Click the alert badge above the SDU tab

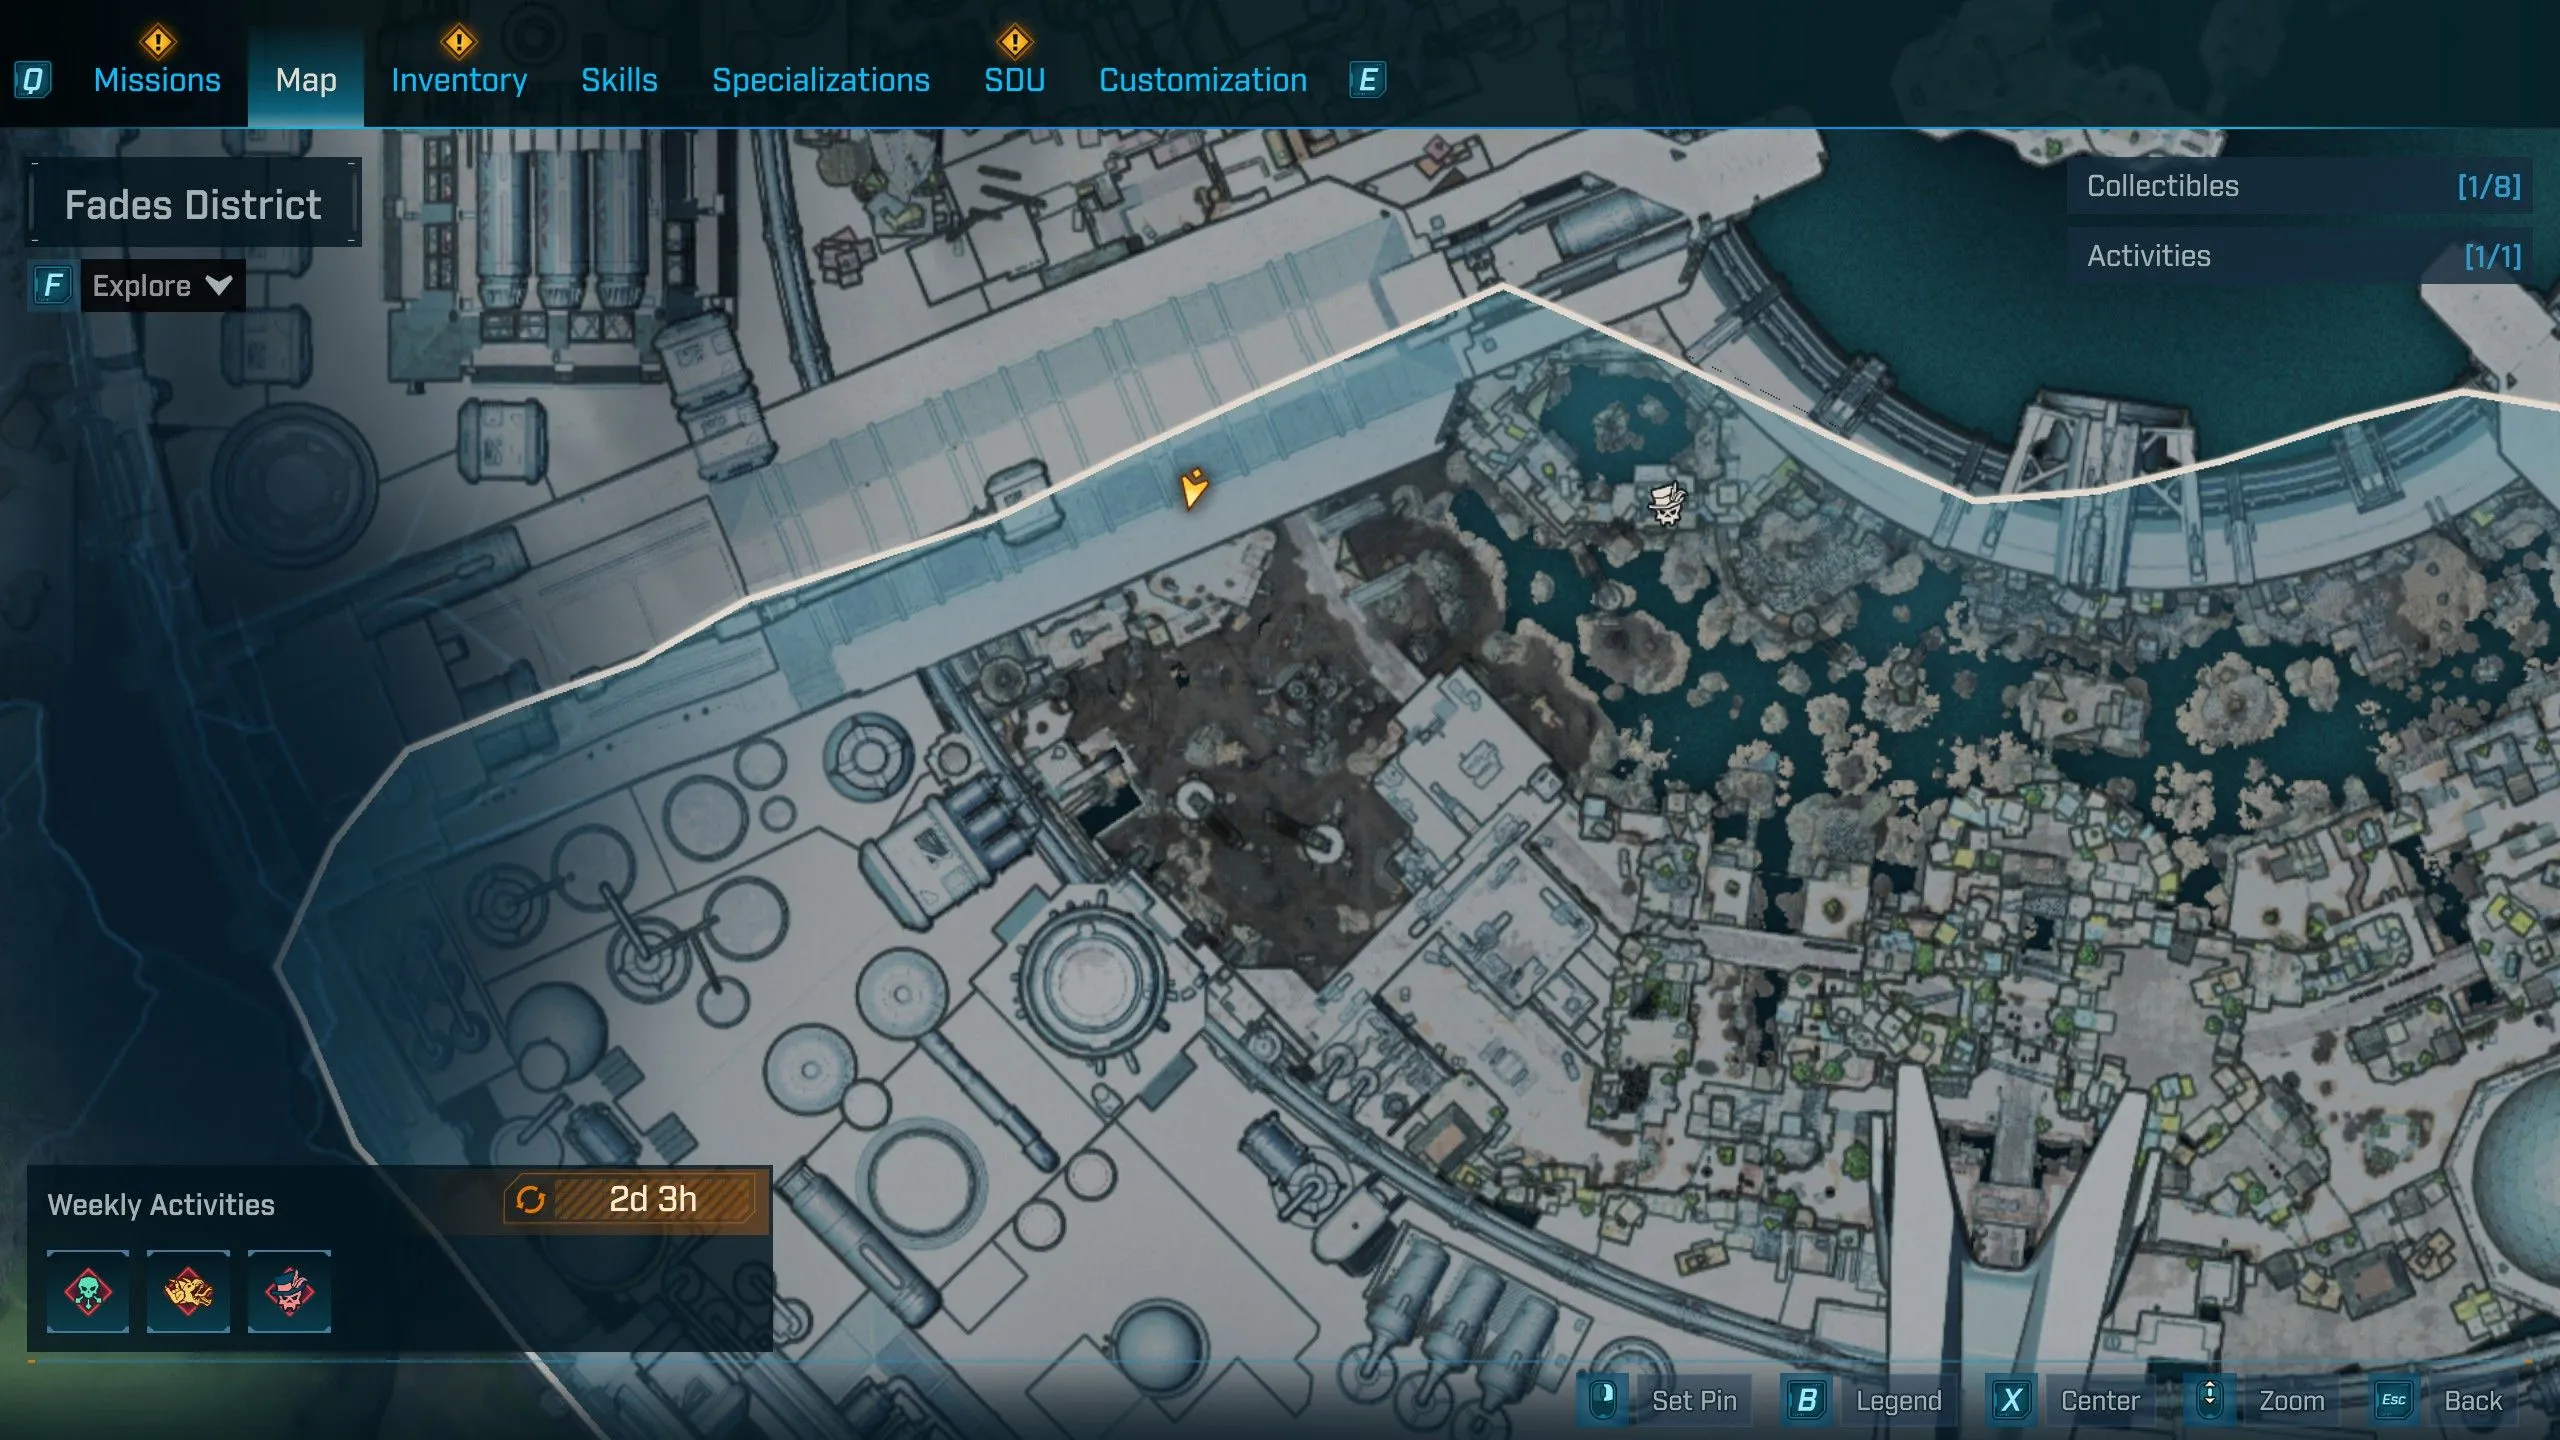pos(1014,42)
